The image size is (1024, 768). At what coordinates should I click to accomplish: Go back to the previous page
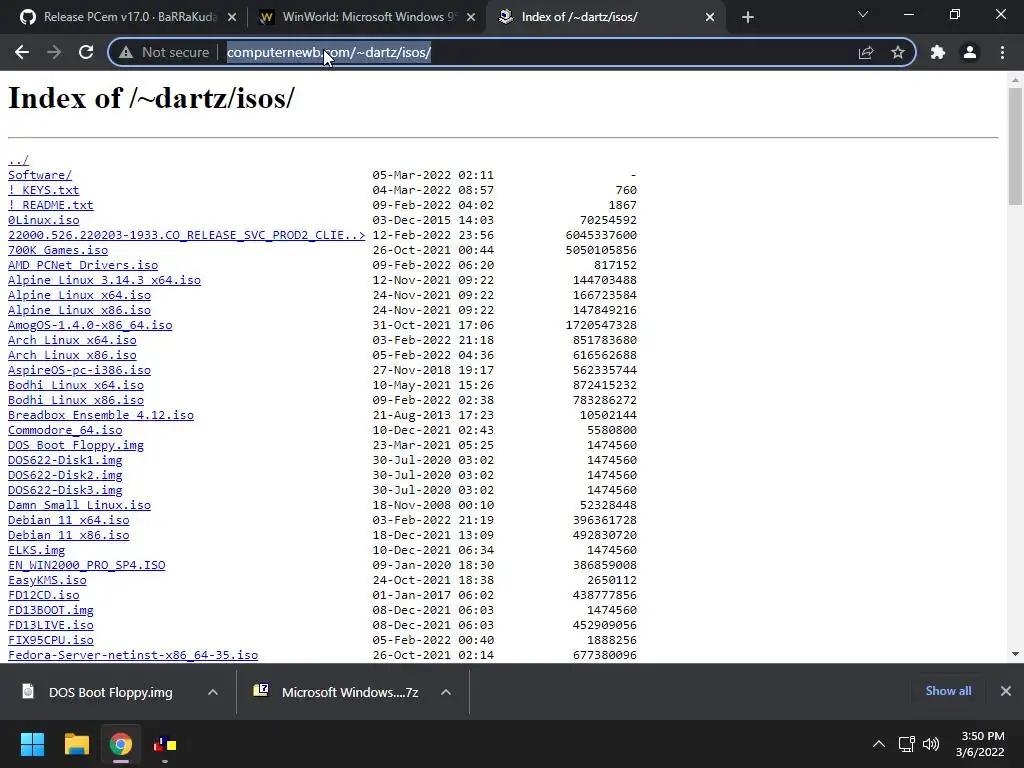22,52
